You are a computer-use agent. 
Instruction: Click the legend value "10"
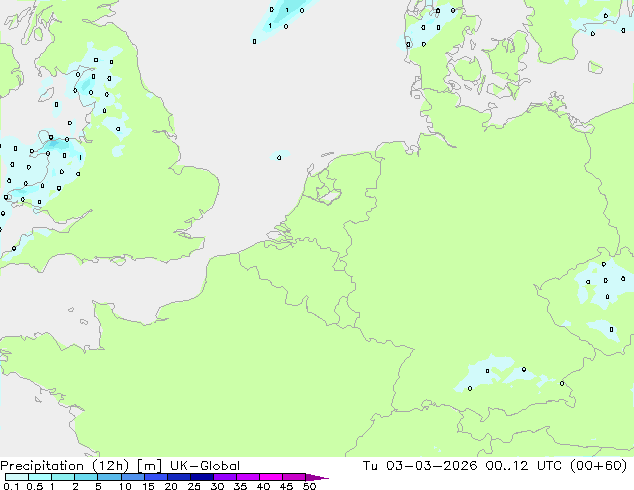125,486
